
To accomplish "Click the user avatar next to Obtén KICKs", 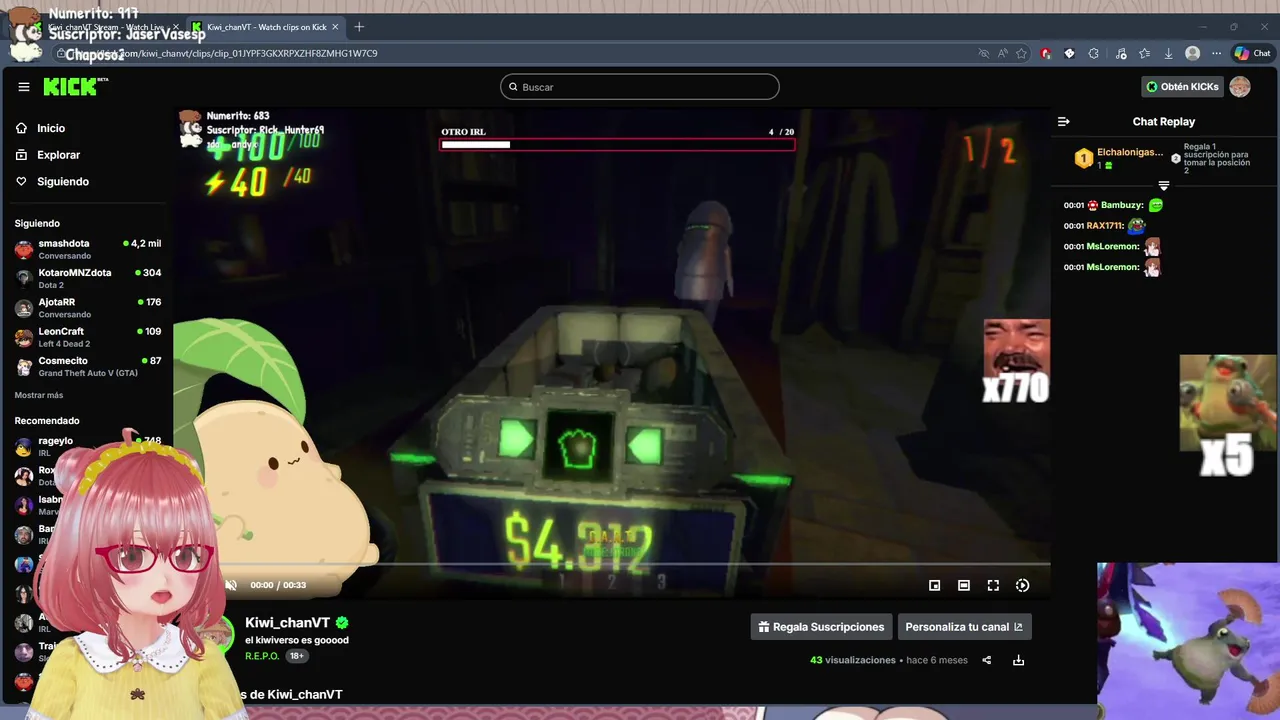I will tap(1240, 87).
